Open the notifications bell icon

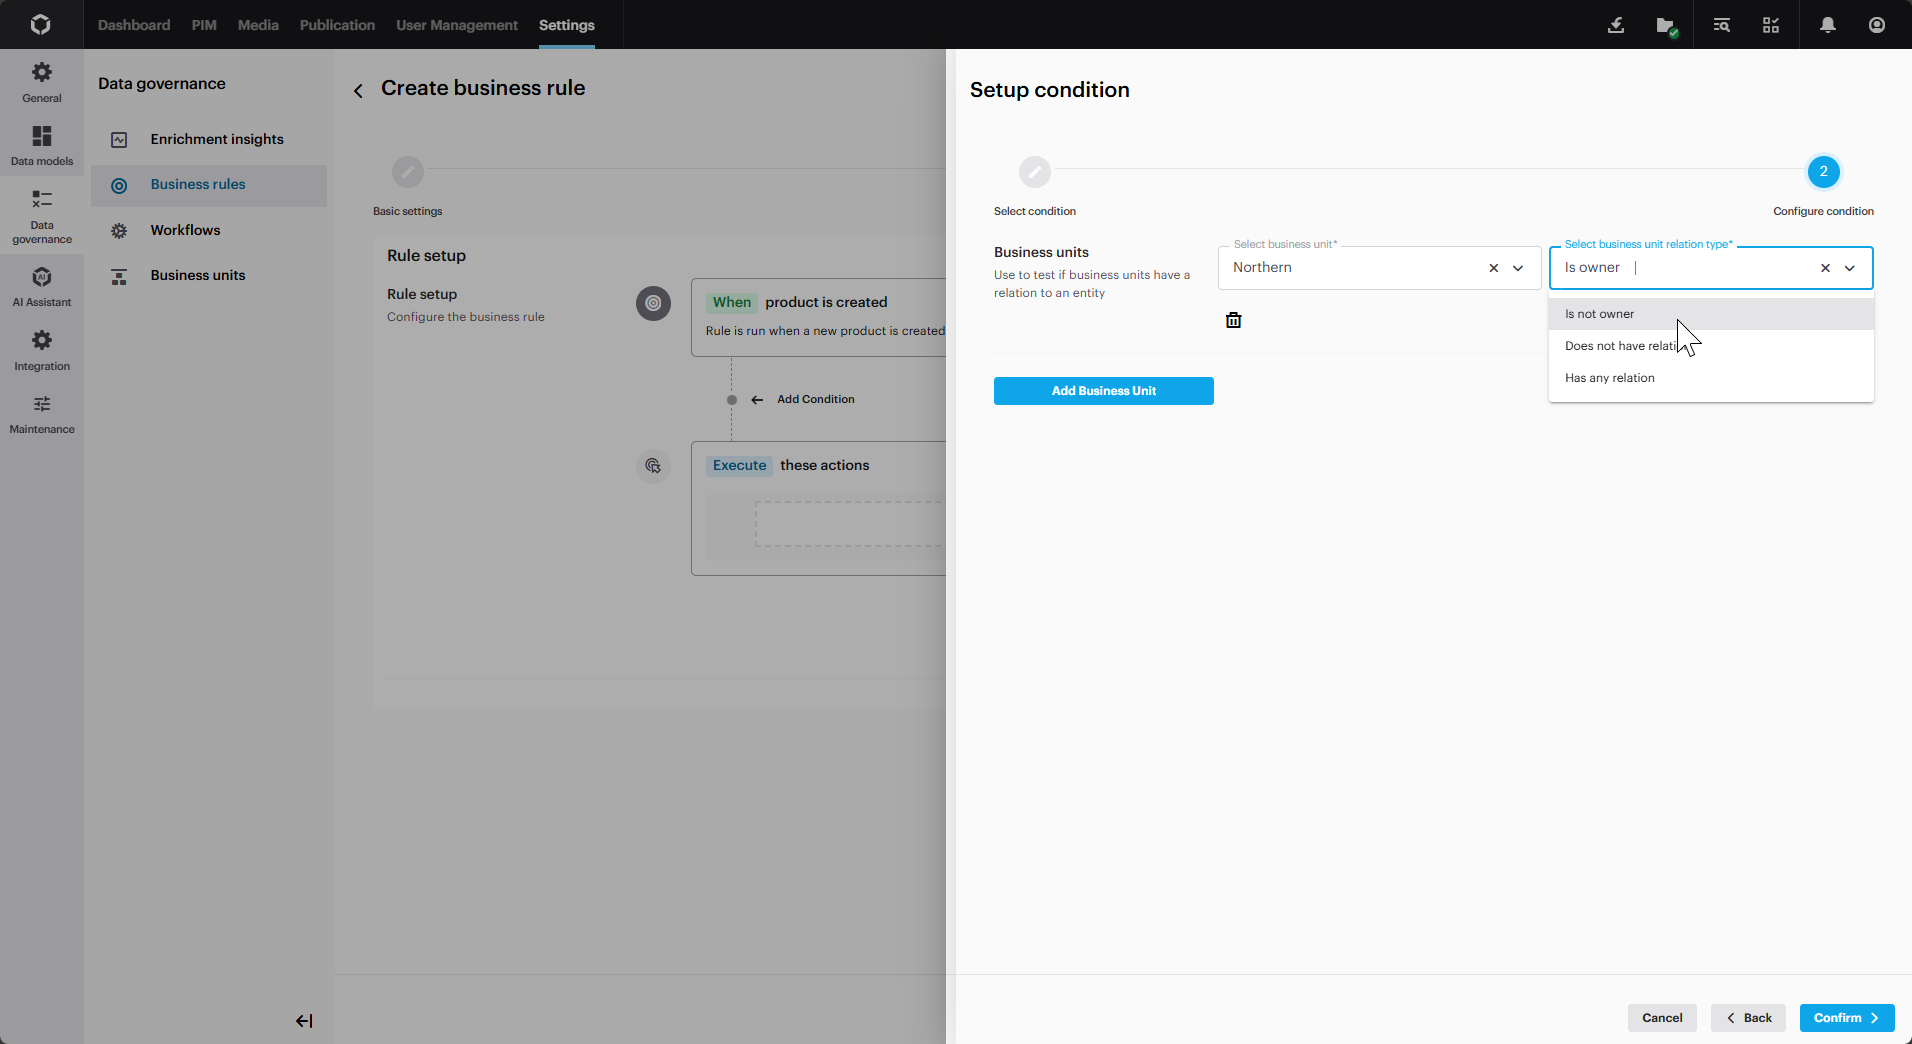1827,25
